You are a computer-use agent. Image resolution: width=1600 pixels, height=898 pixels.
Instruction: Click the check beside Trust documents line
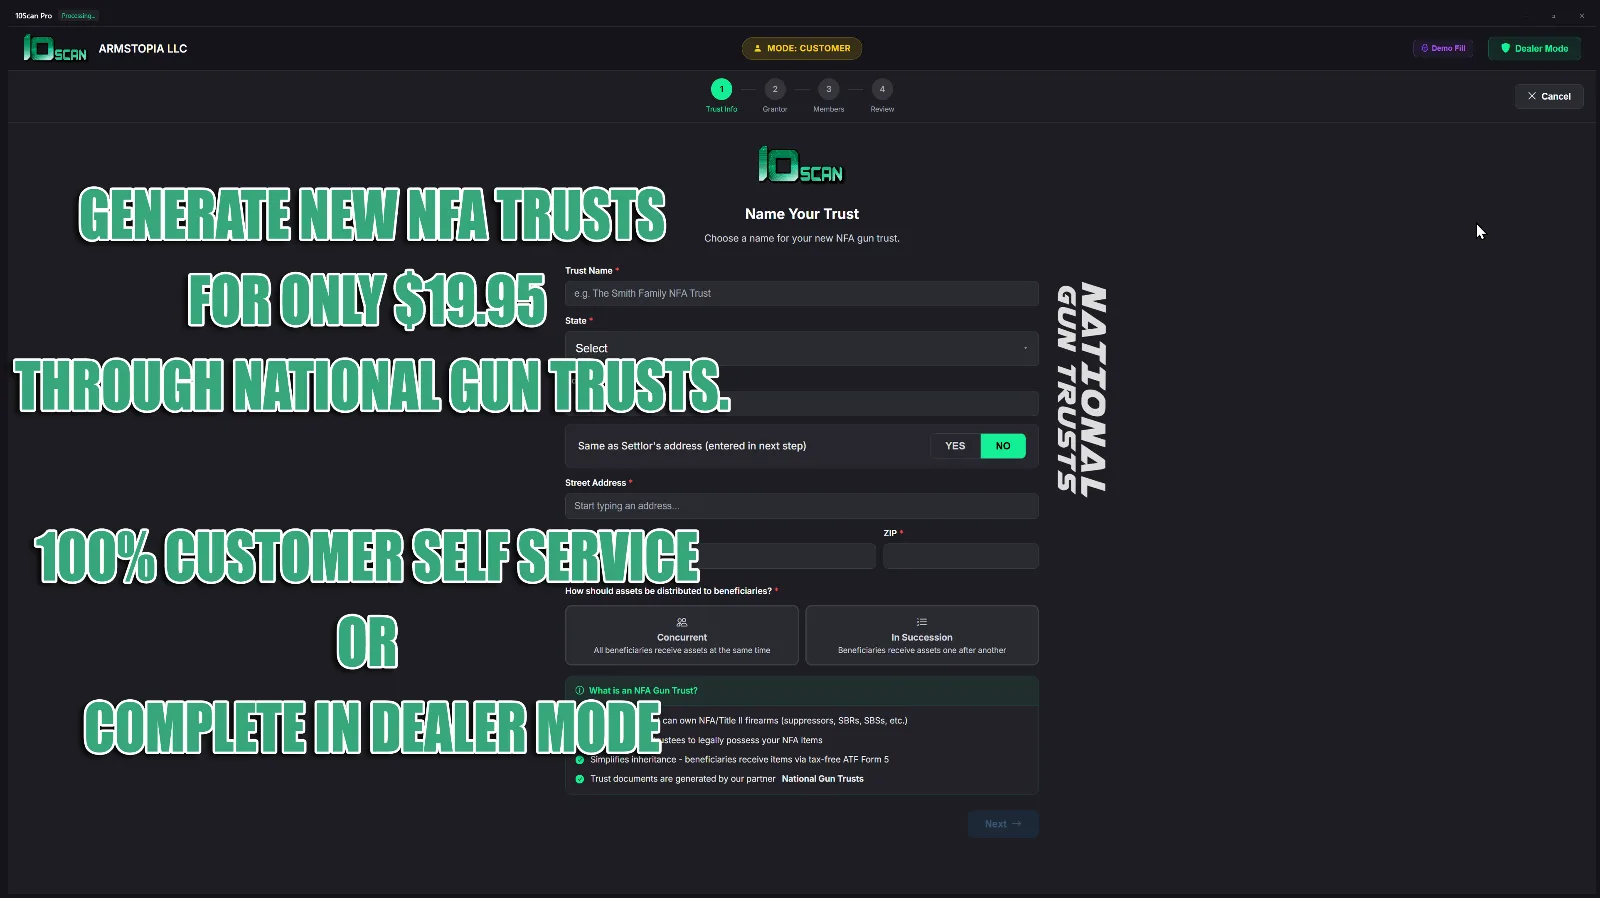tap(580, 779)
